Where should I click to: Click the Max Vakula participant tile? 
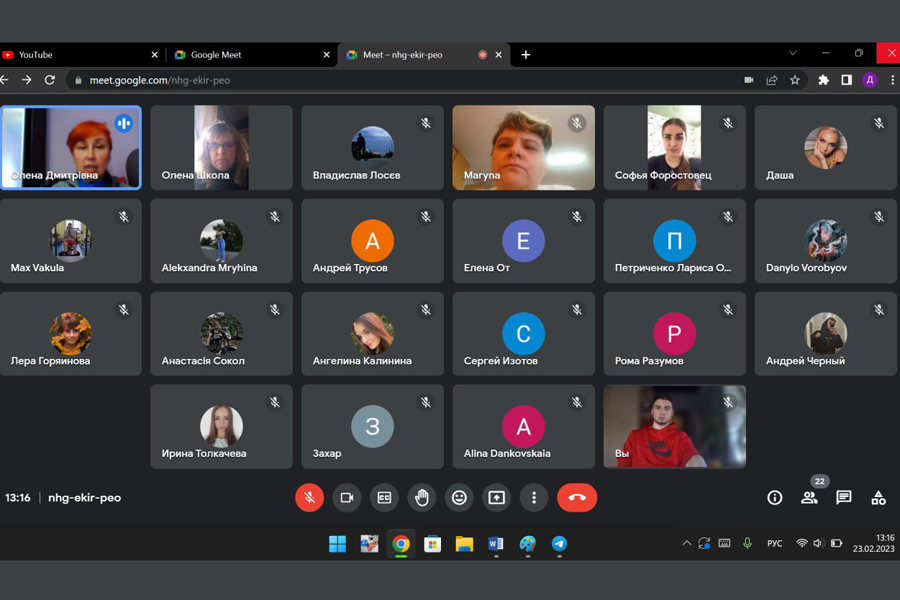[71, 241]
